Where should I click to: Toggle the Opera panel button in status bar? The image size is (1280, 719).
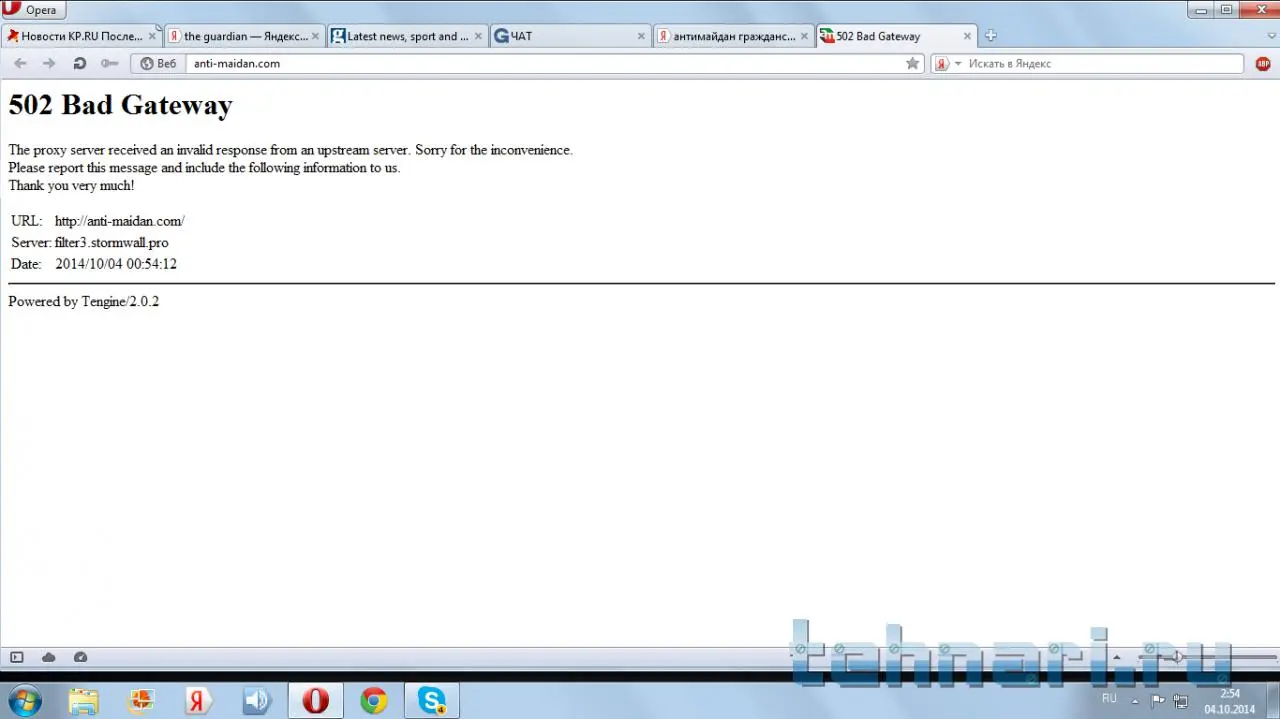pos(17,657)
